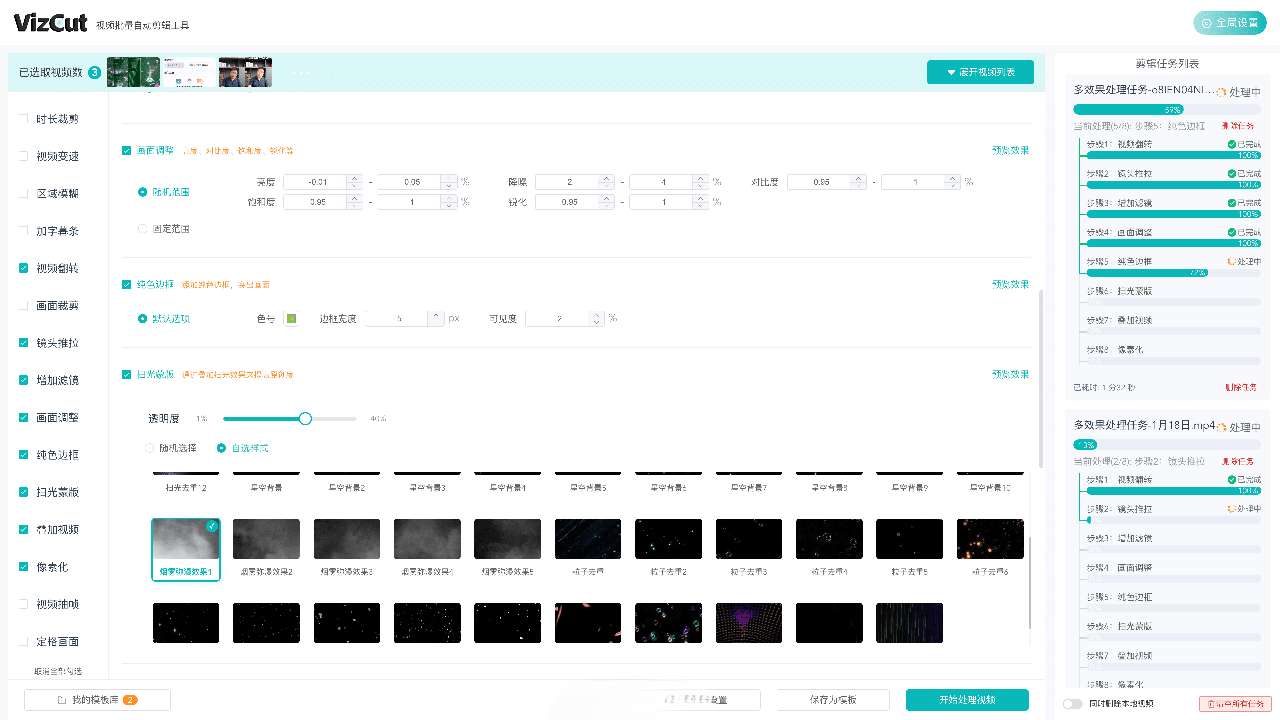1280x720 pixels.
Task: Toggle 同时删除本地视频 switch
Action: pyautogui.click(x=1072, y=704)
